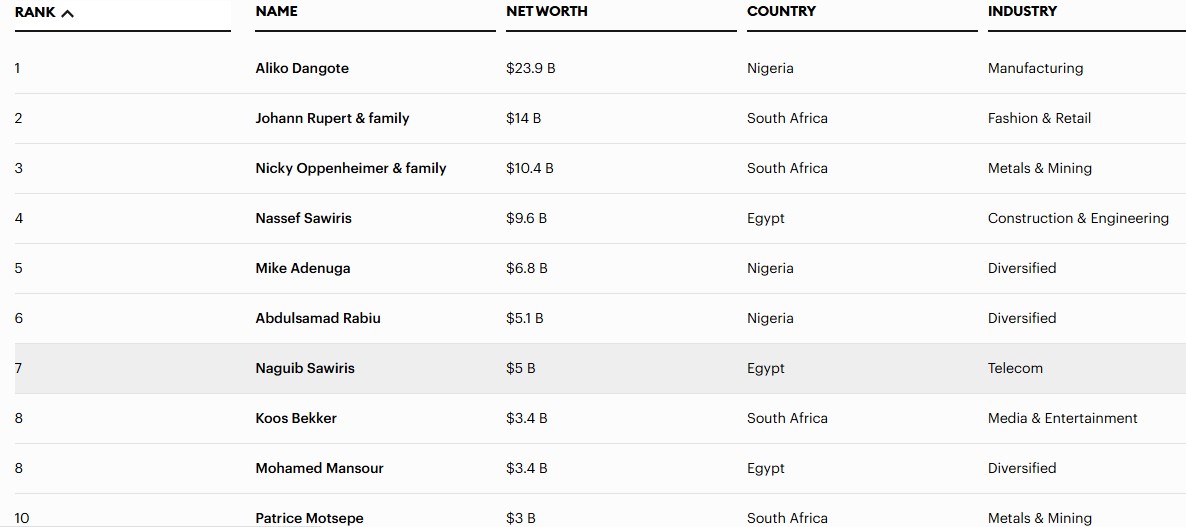Click Mohamed Mansour's name

320,468
